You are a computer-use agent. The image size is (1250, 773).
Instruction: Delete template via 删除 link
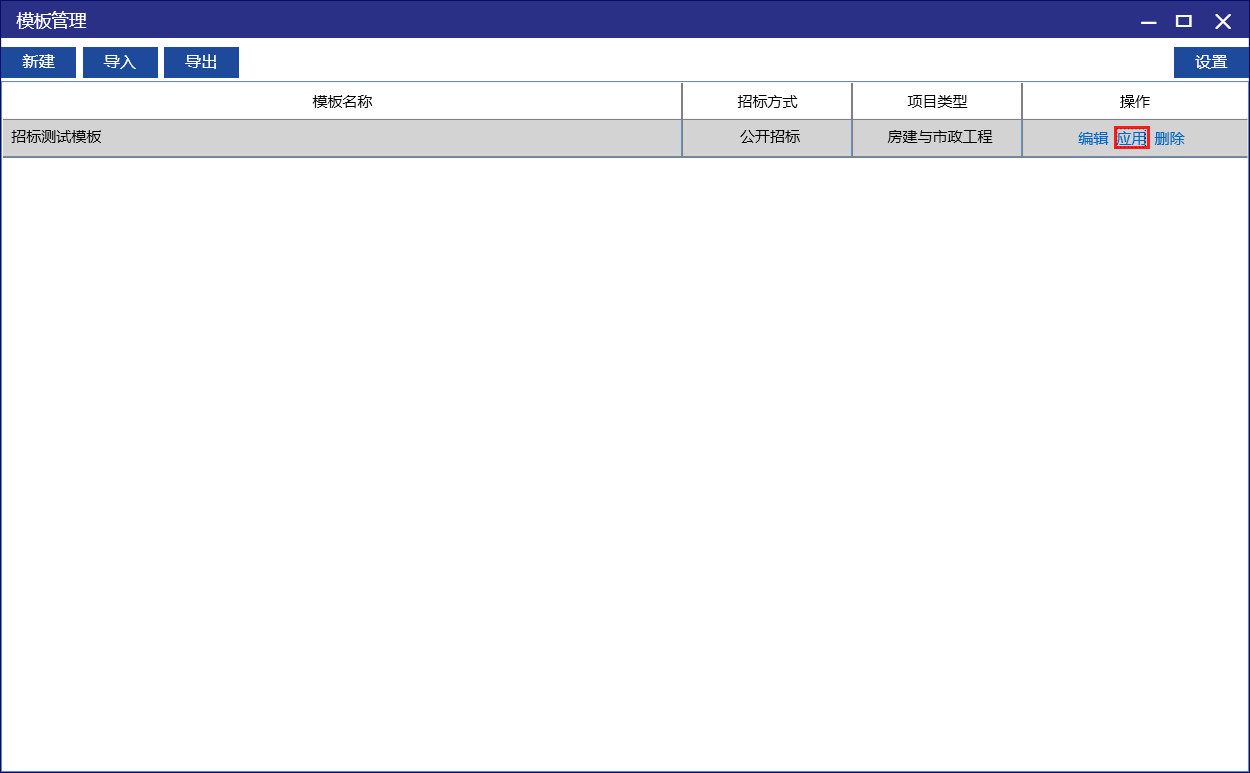click(1170, 139)
